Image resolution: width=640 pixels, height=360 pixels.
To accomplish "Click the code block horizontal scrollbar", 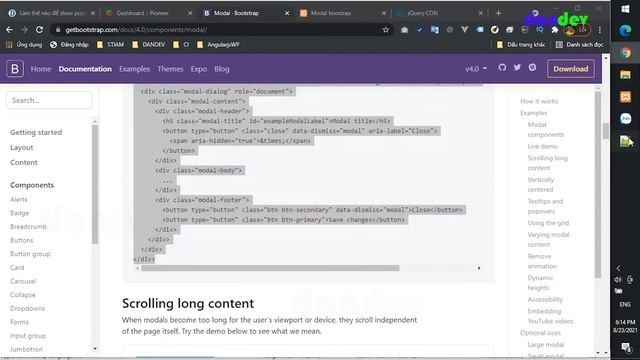I will [270, 268].
